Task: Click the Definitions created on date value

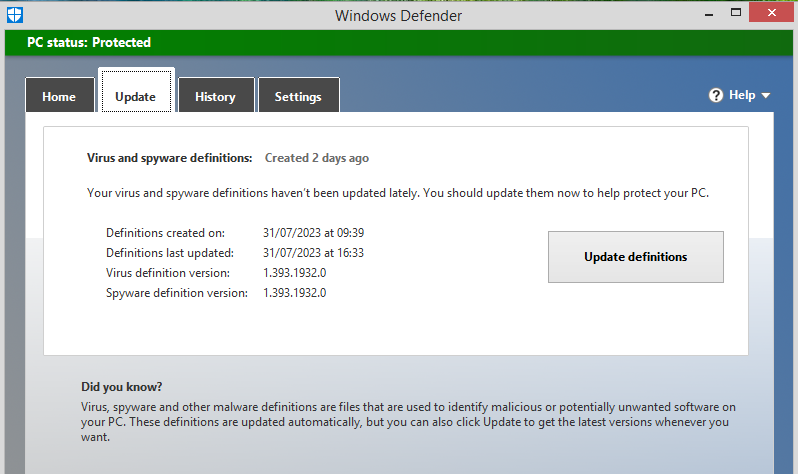Action: coord(313,233)
